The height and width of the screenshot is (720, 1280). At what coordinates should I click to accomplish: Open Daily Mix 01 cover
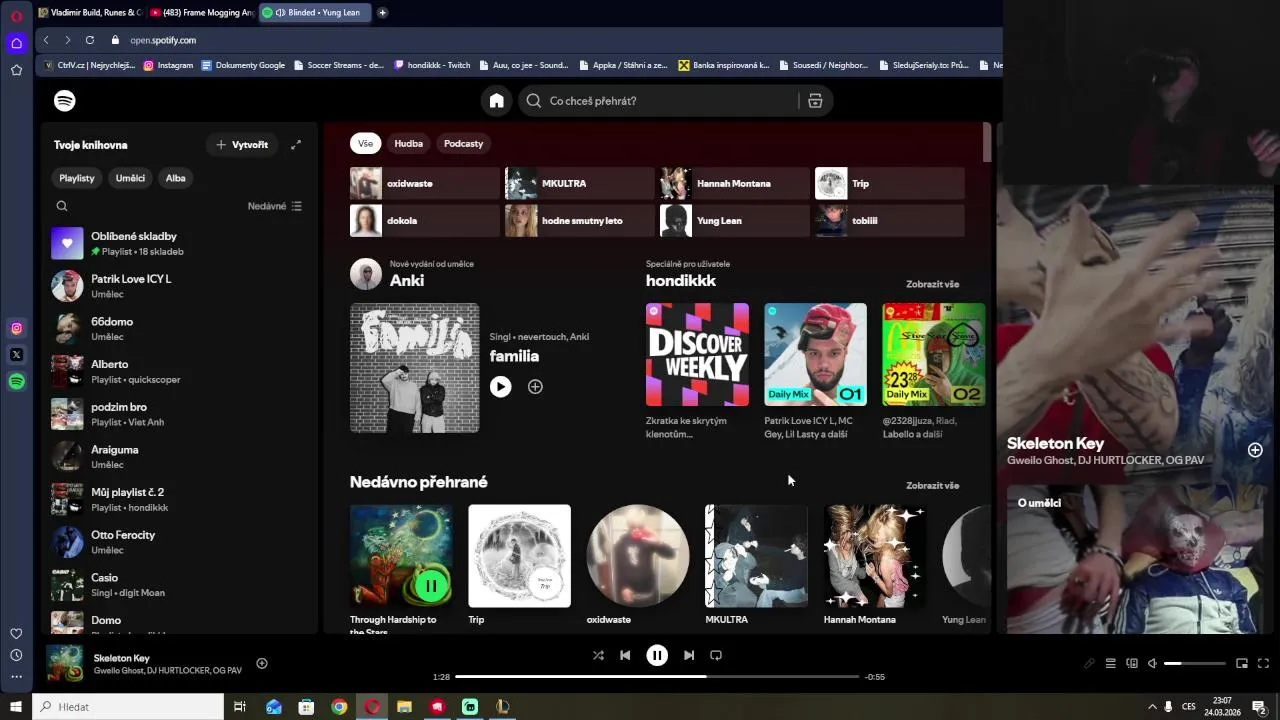point(815,355)
